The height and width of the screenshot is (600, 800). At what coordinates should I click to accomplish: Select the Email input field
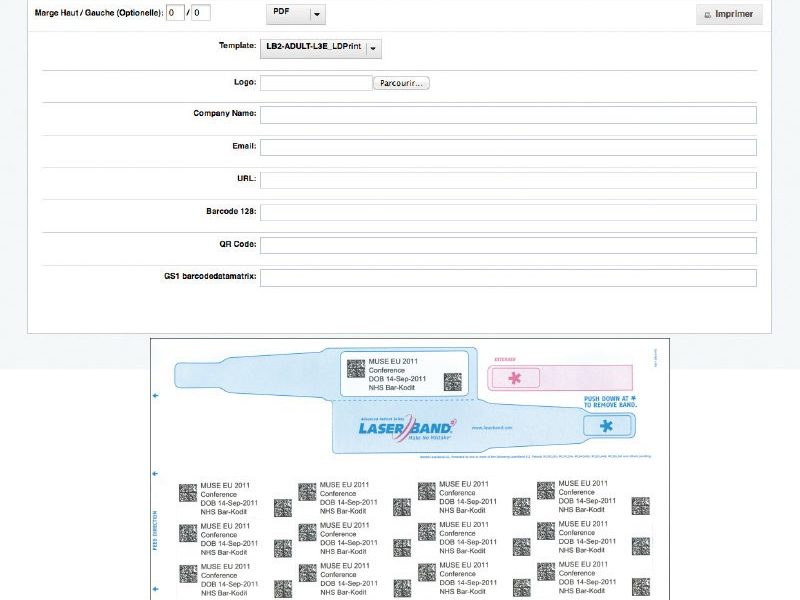tap(508, 147)
